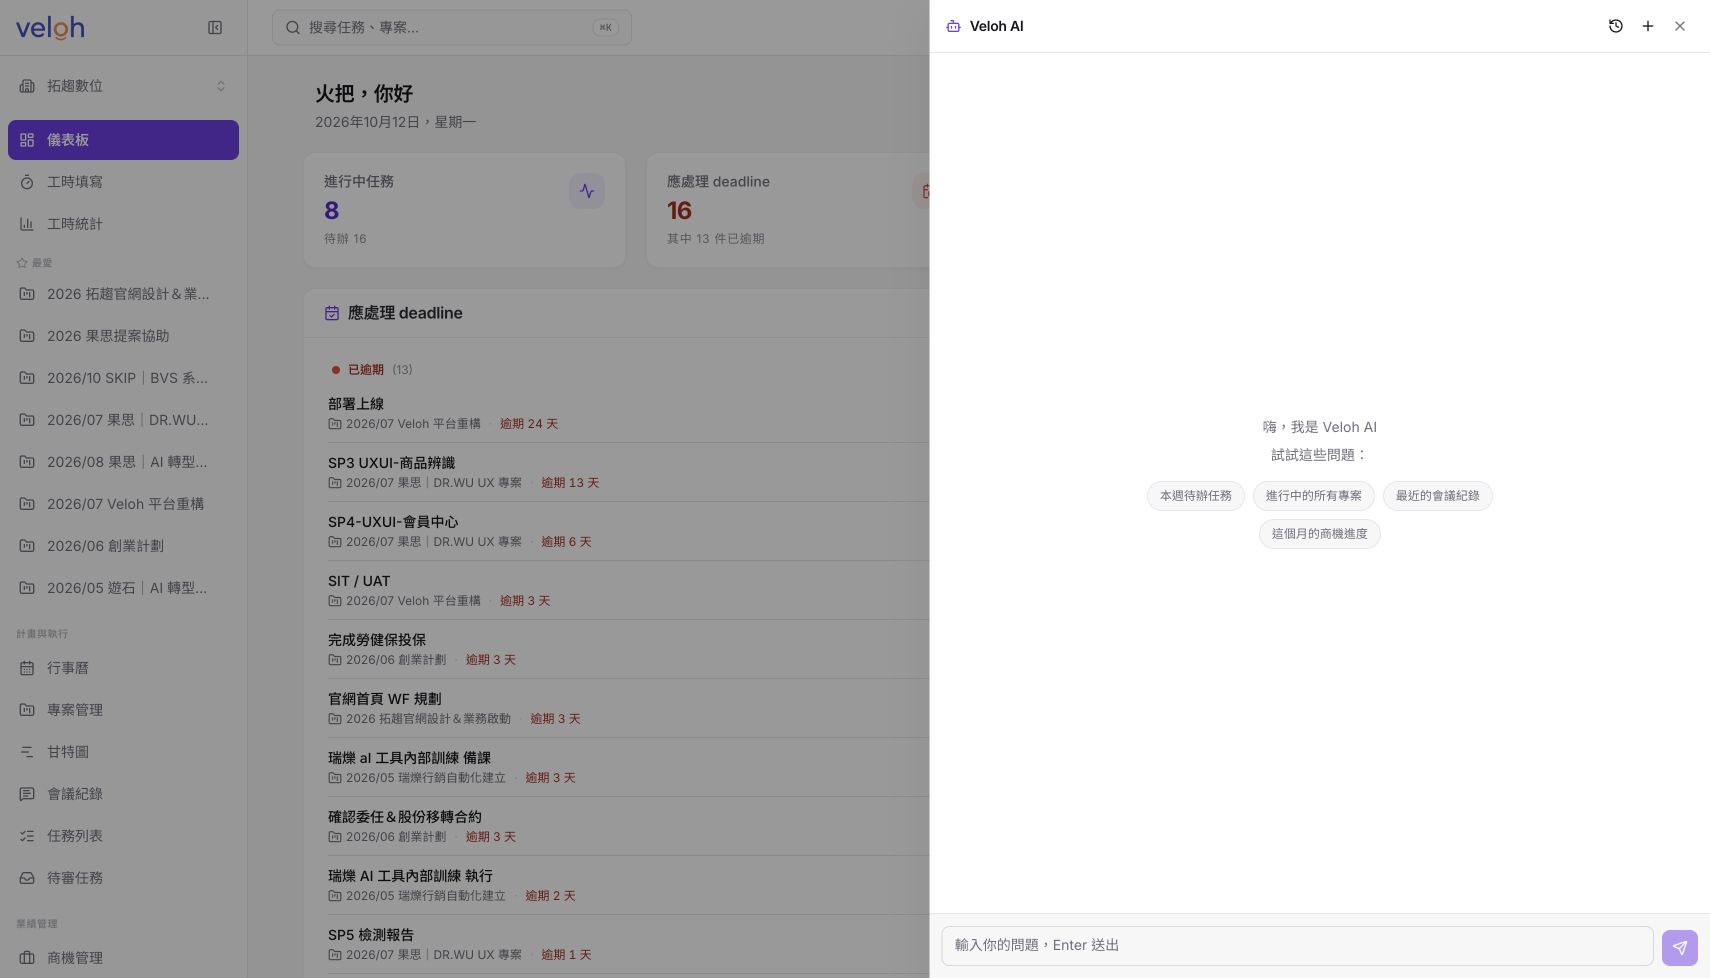
Task: Collapse the sidebar panel toggle
Action: coord(215,28)
